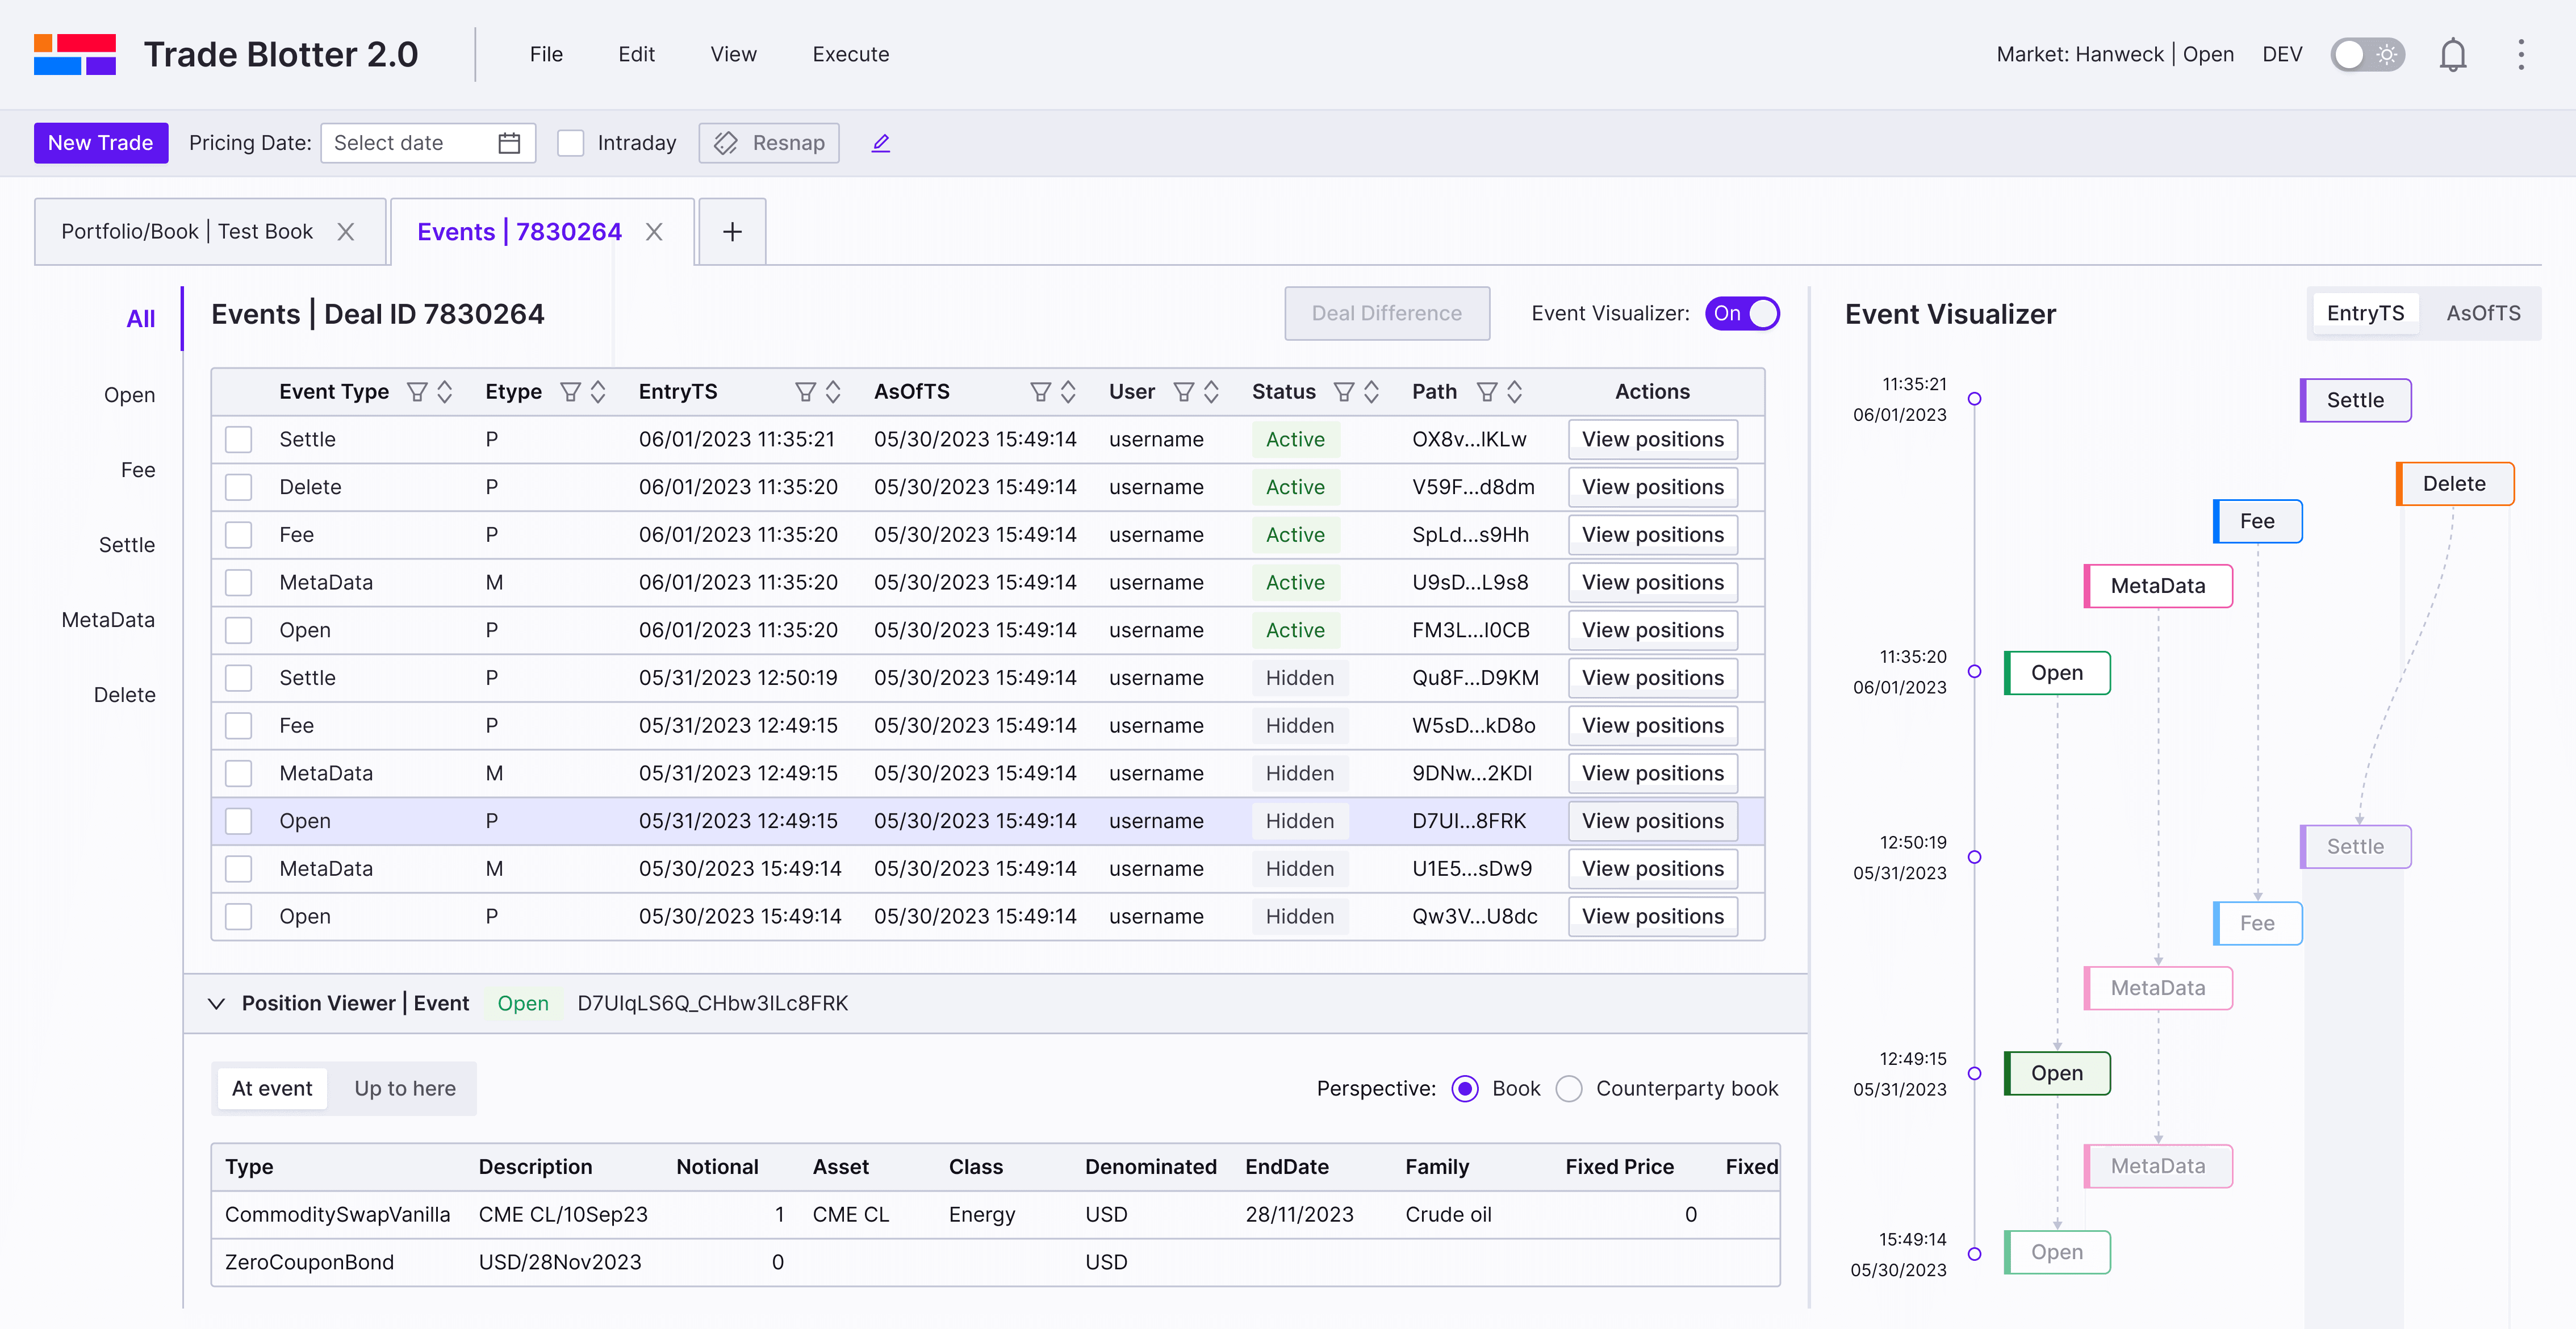Select the Counterparty book radio button

coord(1569,1088)
